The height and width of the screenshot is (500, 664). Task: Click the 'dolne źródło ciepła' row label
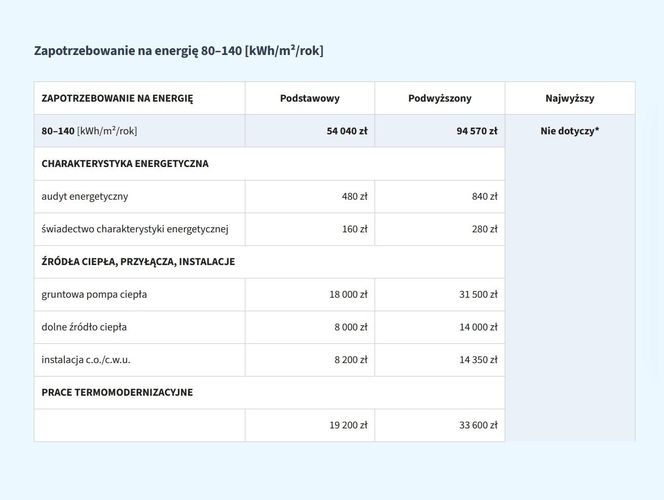pyautogui.click(x=84, y=327)
